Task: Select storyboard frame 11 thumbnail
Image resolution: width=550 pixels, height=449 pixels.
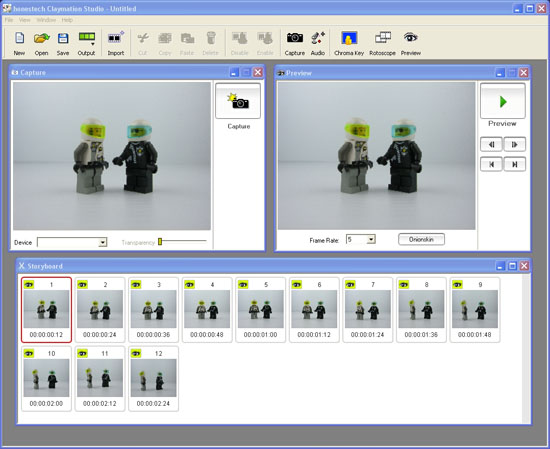Action: tap(100, 378)
